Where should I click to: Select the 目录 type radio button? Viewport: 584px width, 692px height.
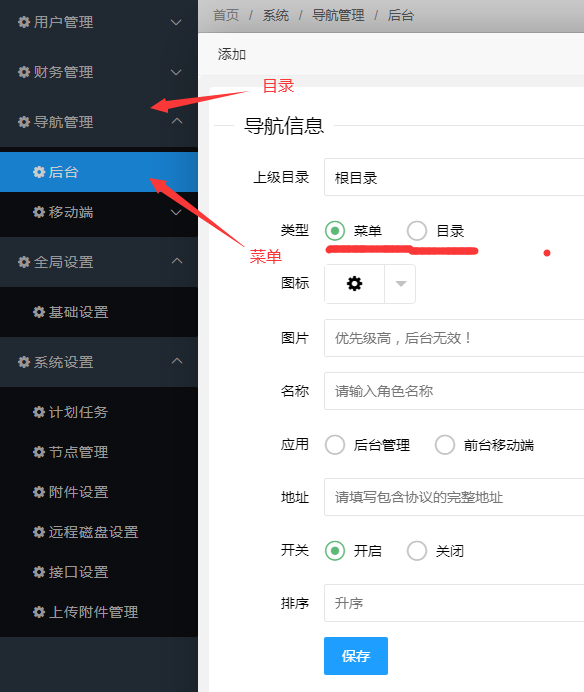click(x=417, y=231)
